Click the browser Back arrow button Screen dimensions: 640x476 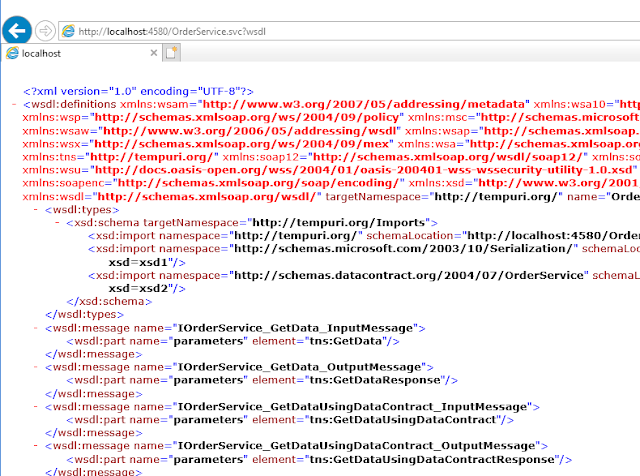pyautogui.click(x=17, y=31)
